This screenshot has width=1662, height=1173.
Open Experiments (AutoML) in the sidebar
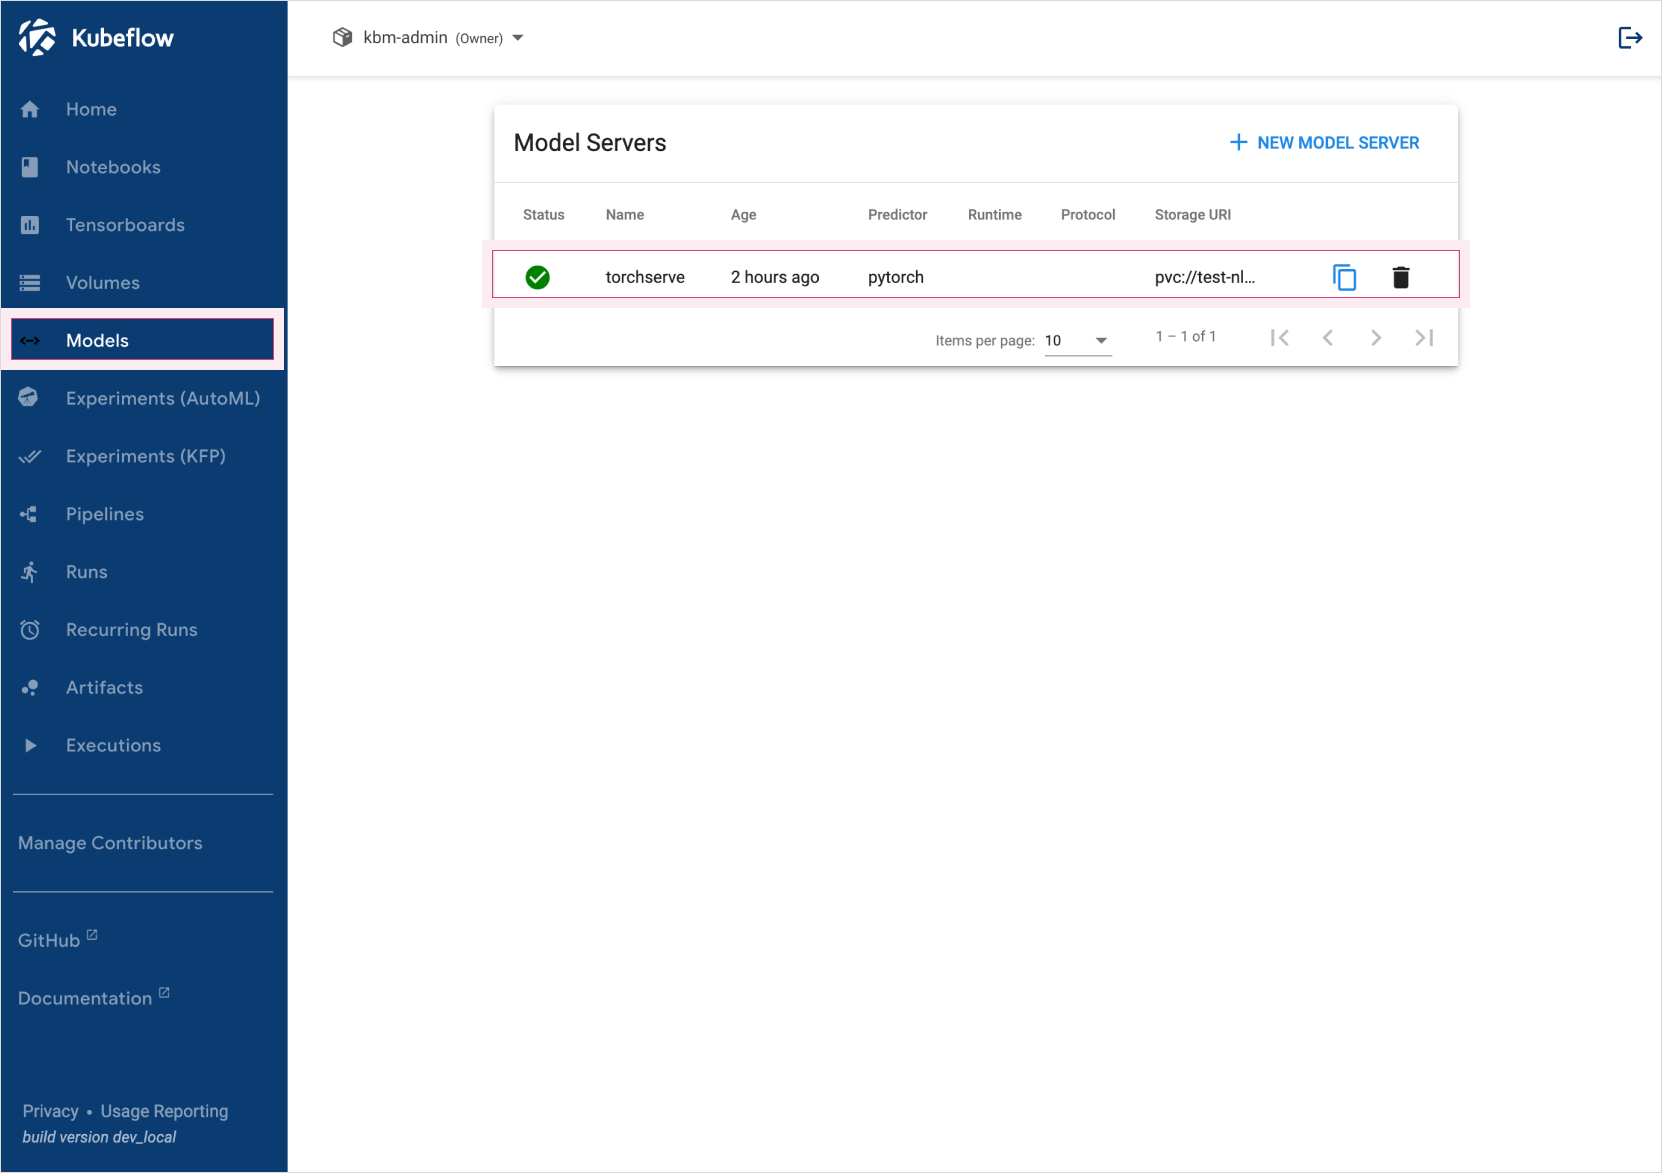pos(143,398)
